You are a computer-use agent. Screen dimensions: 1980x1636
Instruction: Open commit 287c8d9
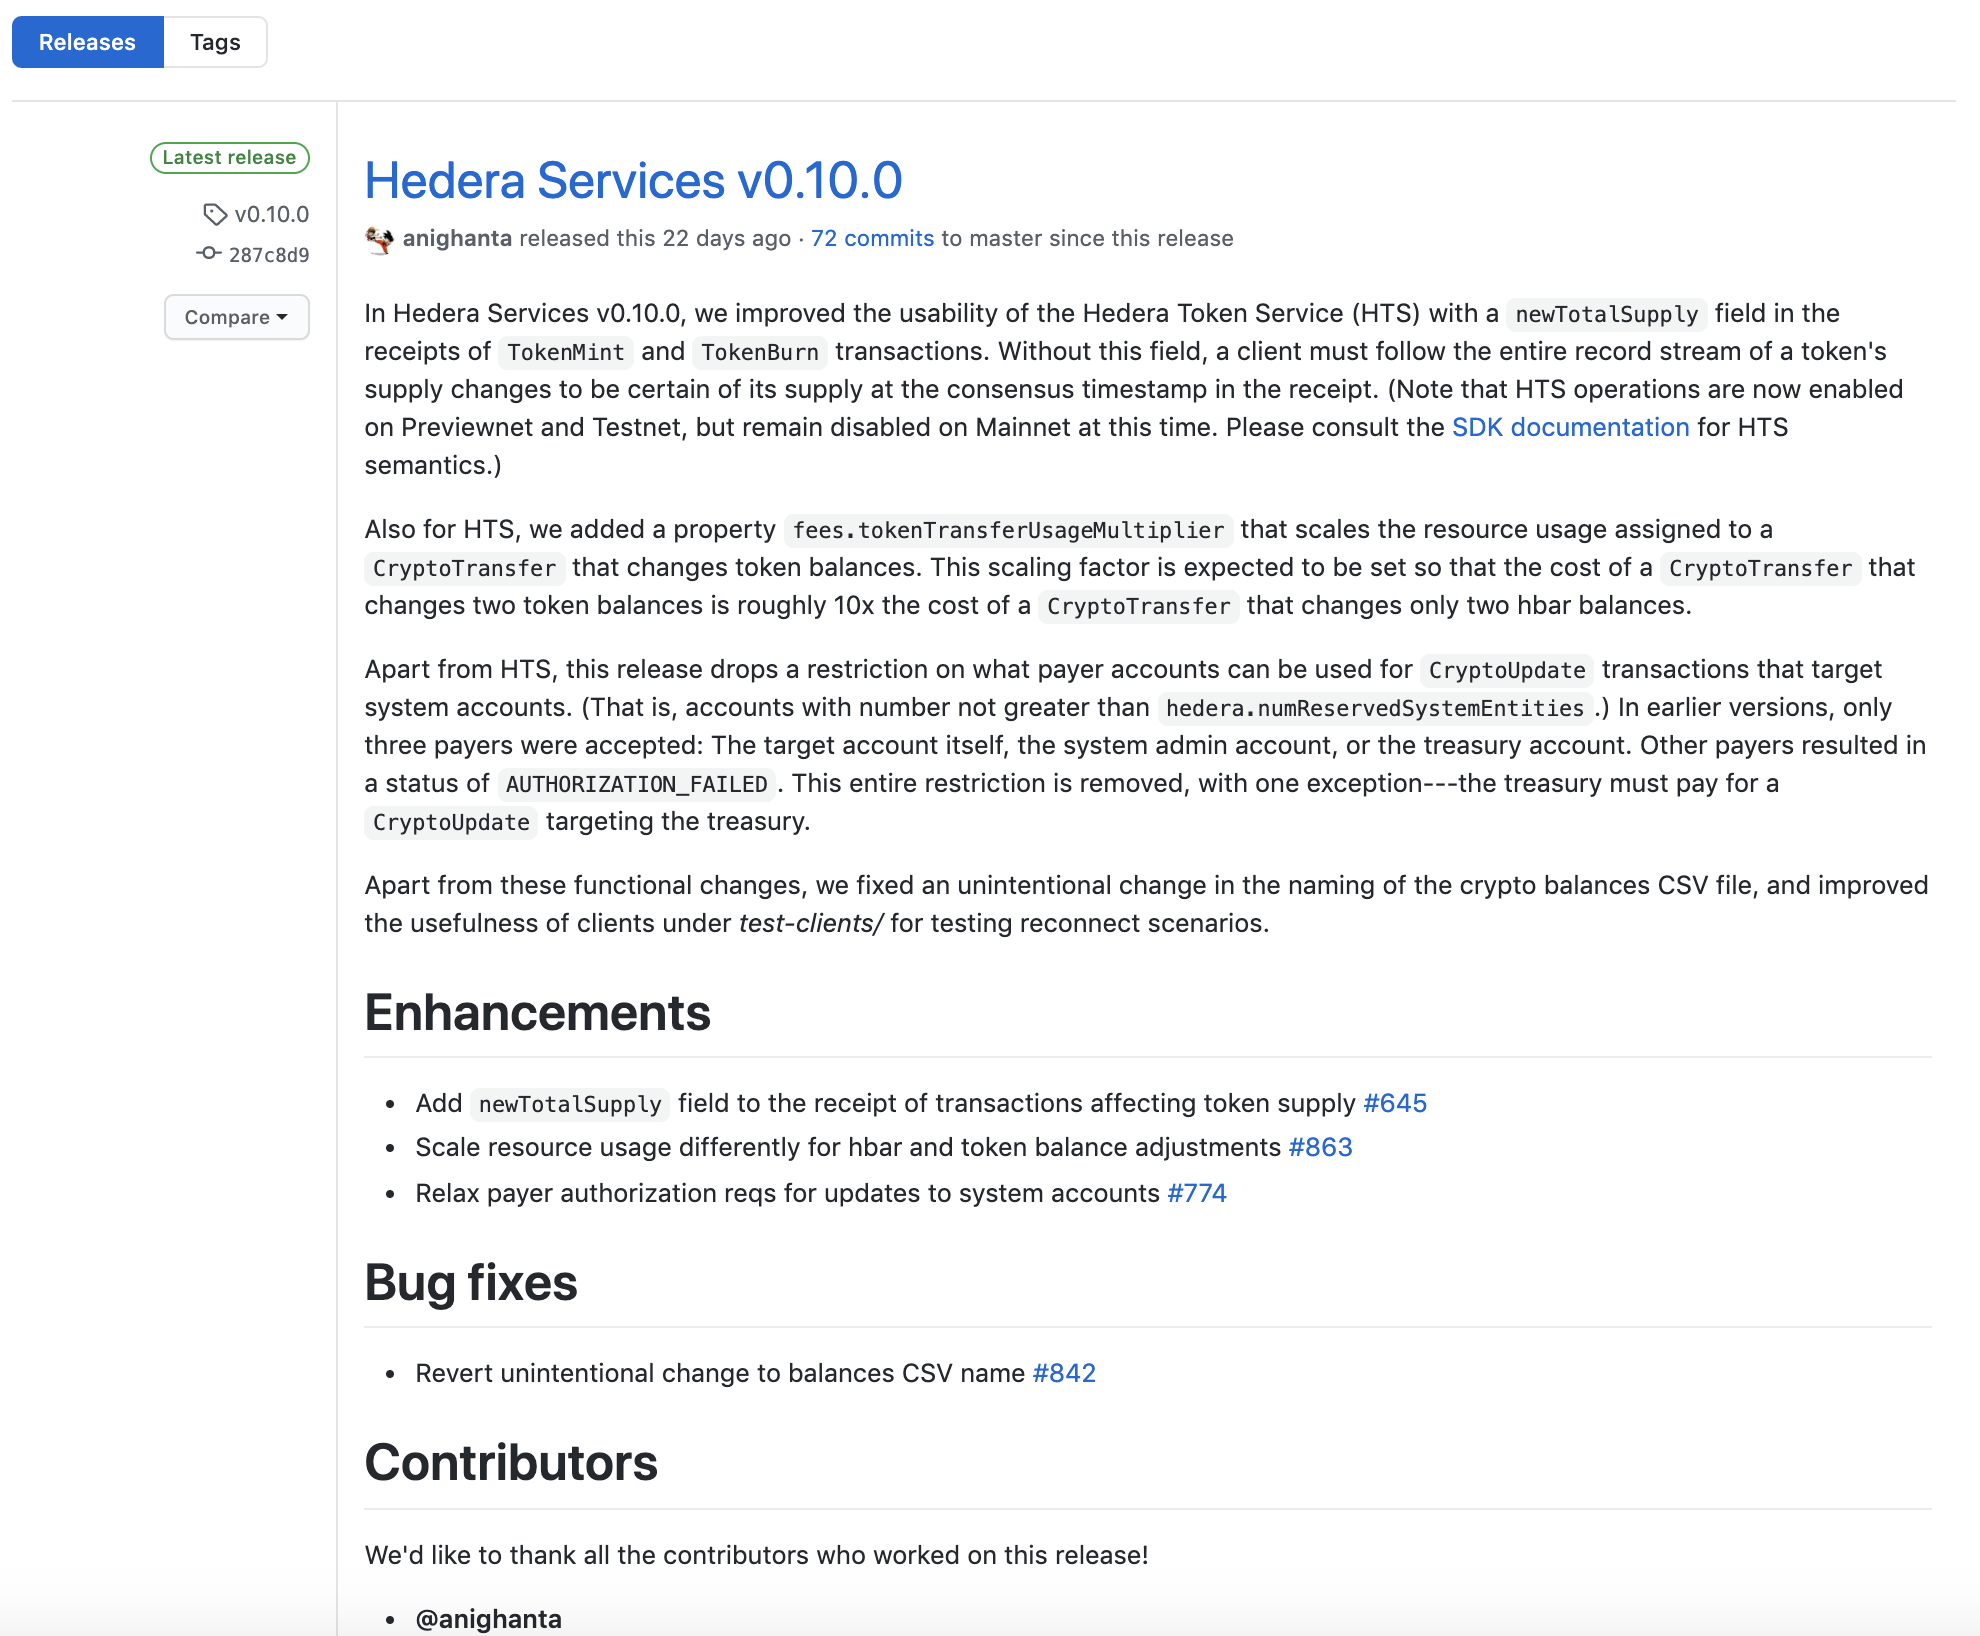(x=269, y=255)
